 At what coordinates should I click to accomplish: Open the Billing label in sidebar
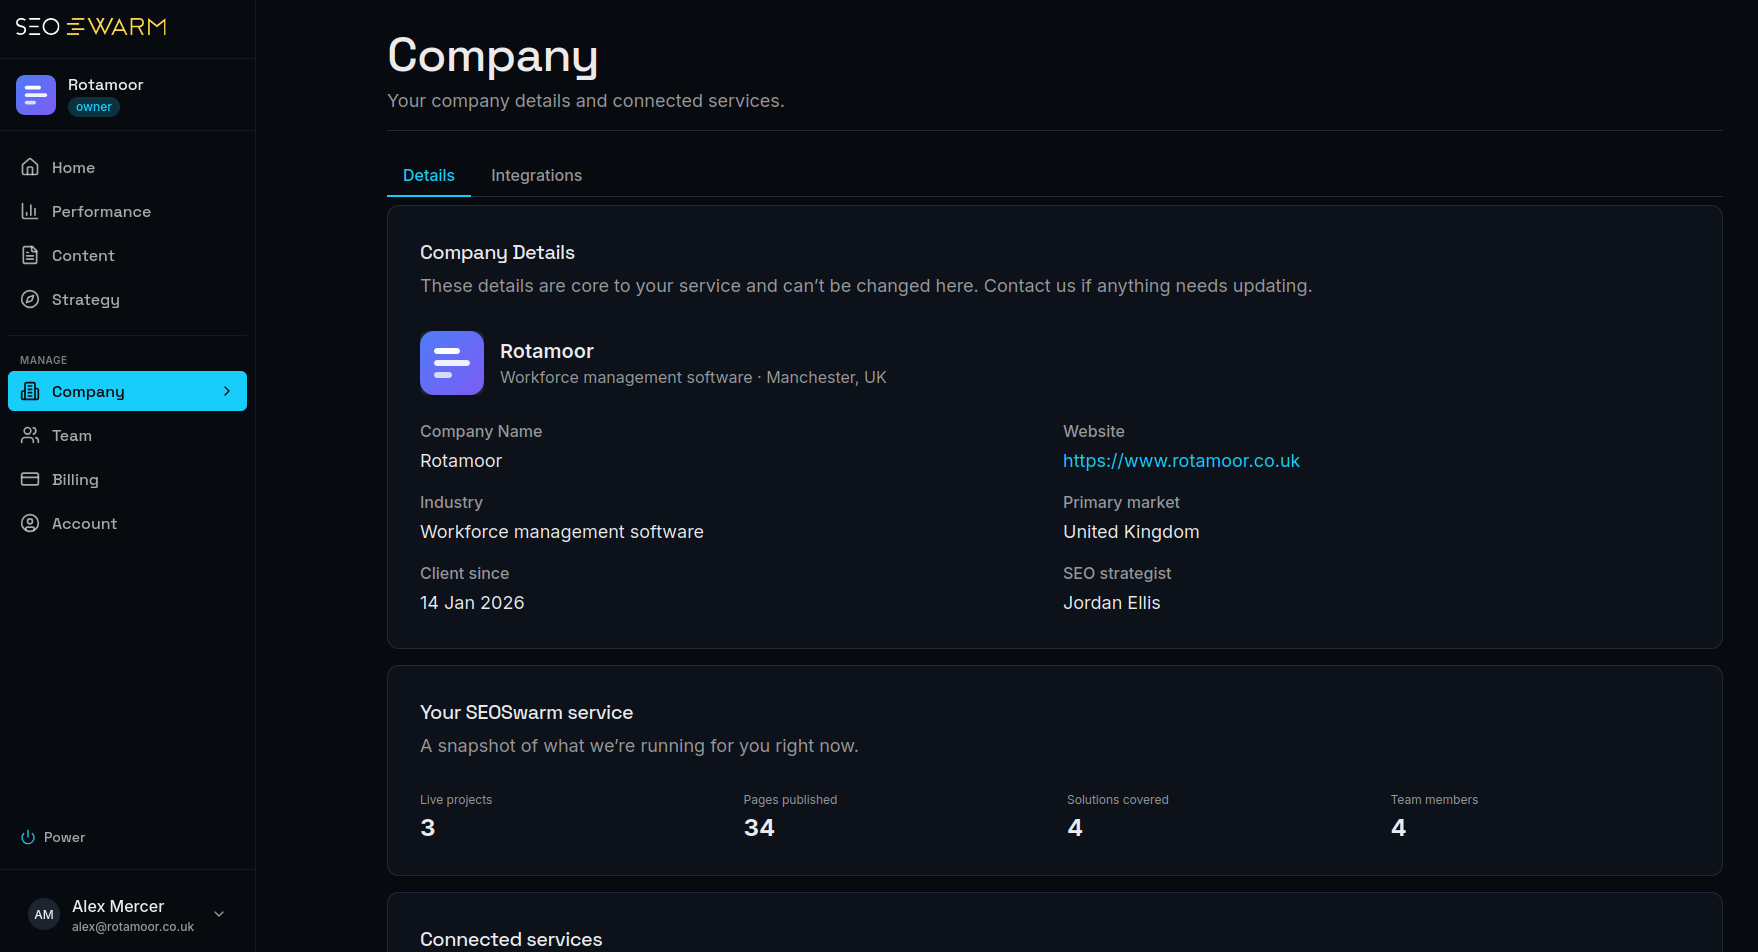click(75, 479)
